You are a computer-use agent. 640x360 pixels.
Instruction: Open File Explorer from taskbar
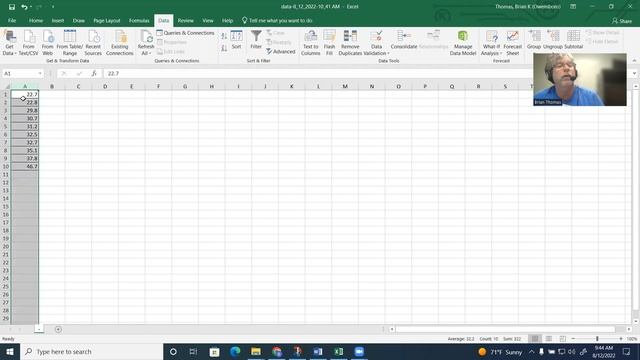point(256,352)
